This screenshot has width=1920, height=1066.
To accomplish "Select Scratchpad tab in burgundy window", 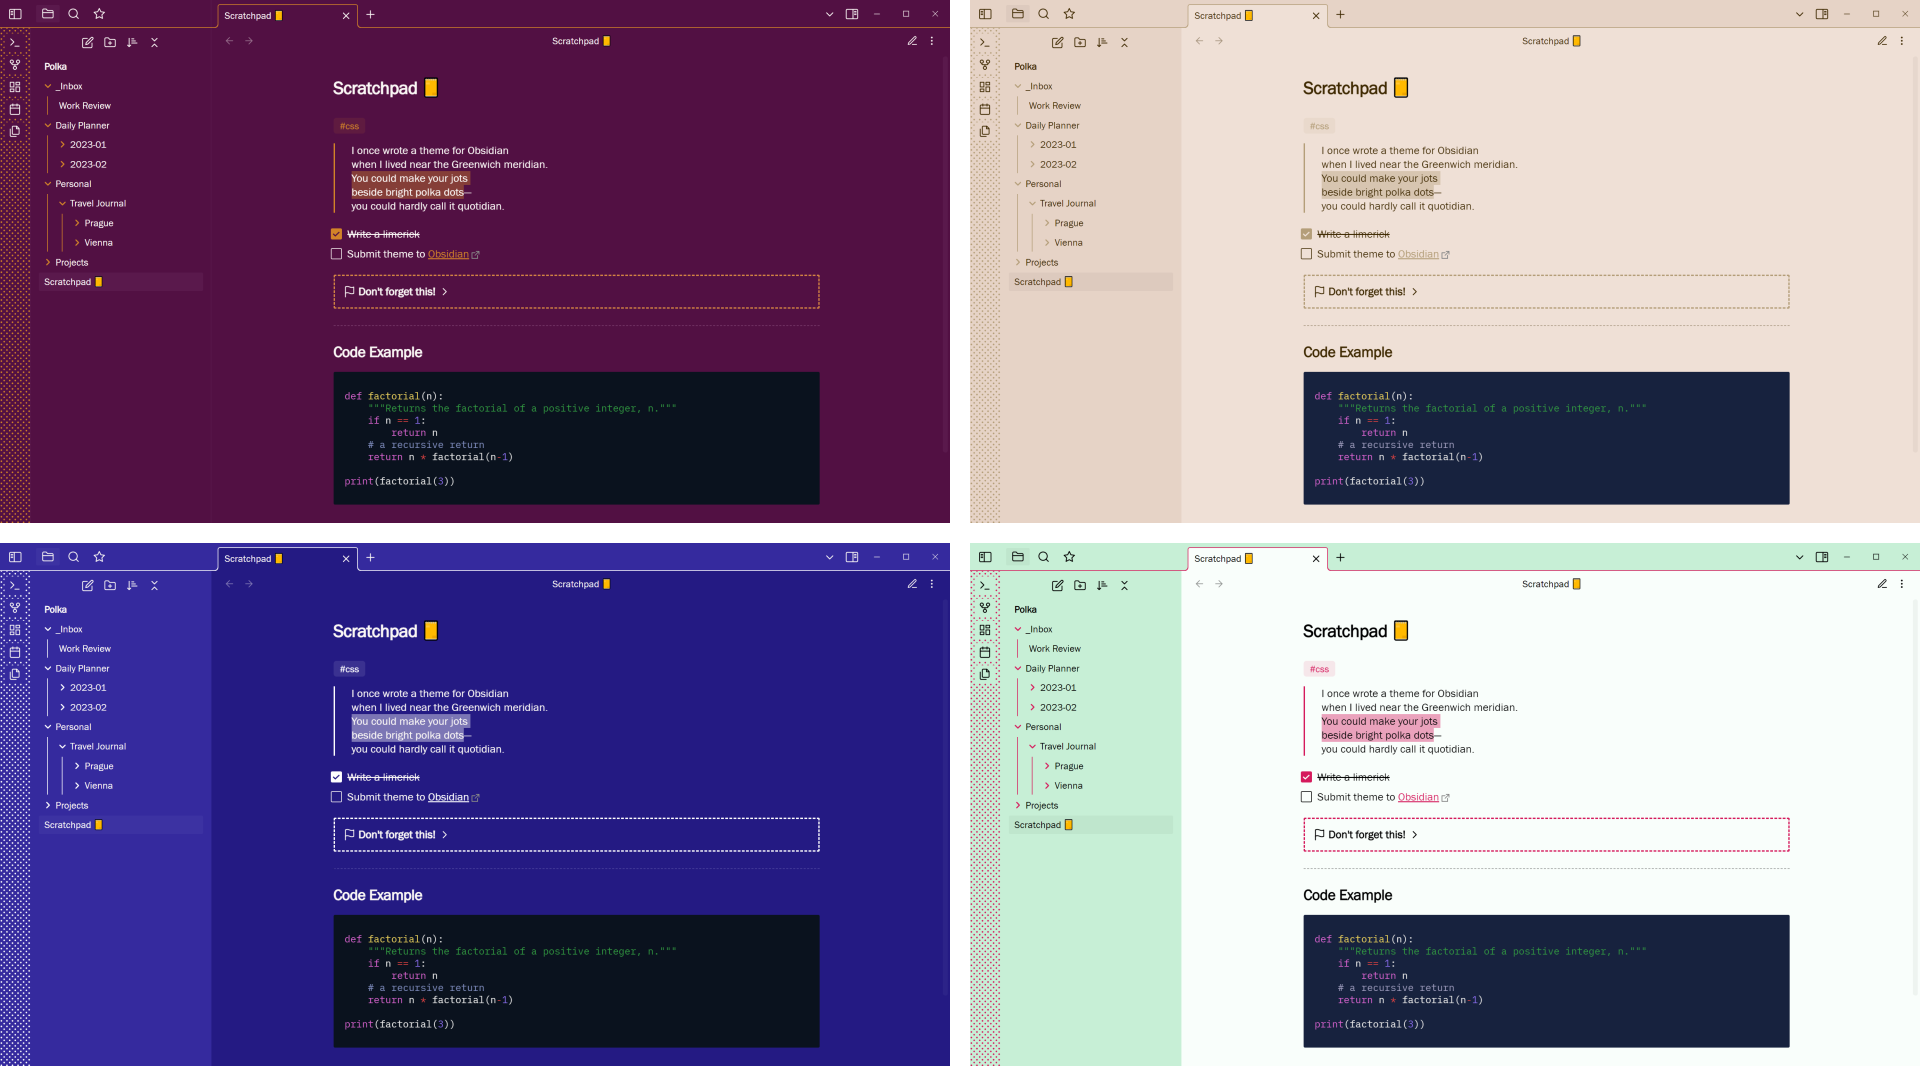I will pyautogui.click(x=287, y=16).
